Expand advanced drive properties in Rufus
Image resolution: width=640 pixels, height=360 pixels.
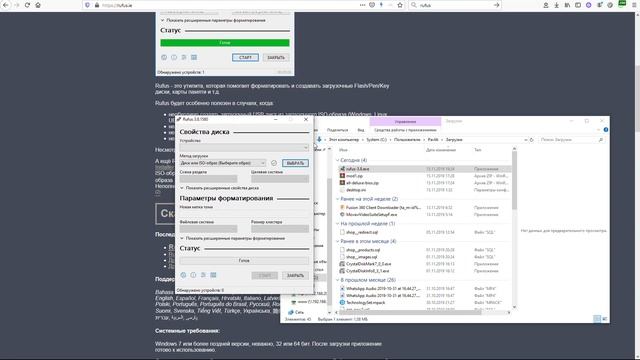coord(220,188)
